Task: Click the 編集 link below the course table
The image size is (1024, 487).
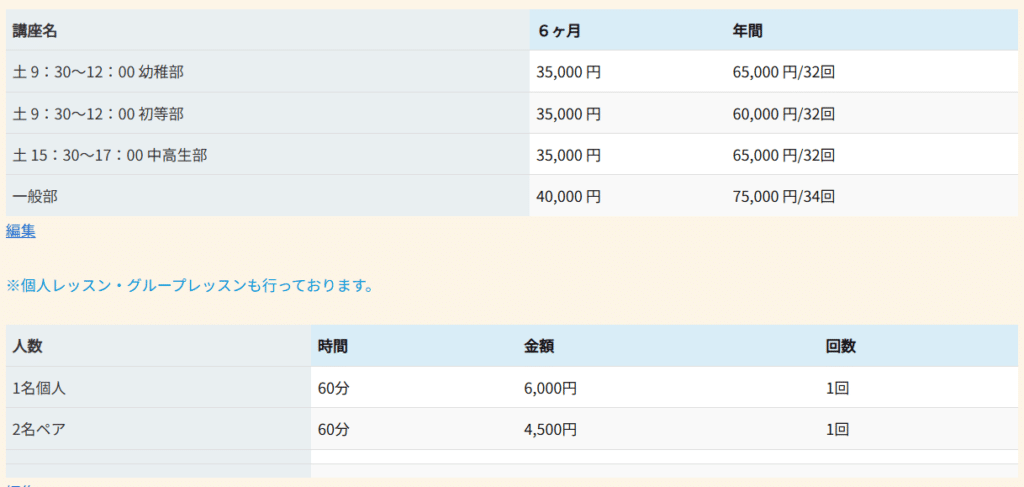Action: (x=21, y=231)
